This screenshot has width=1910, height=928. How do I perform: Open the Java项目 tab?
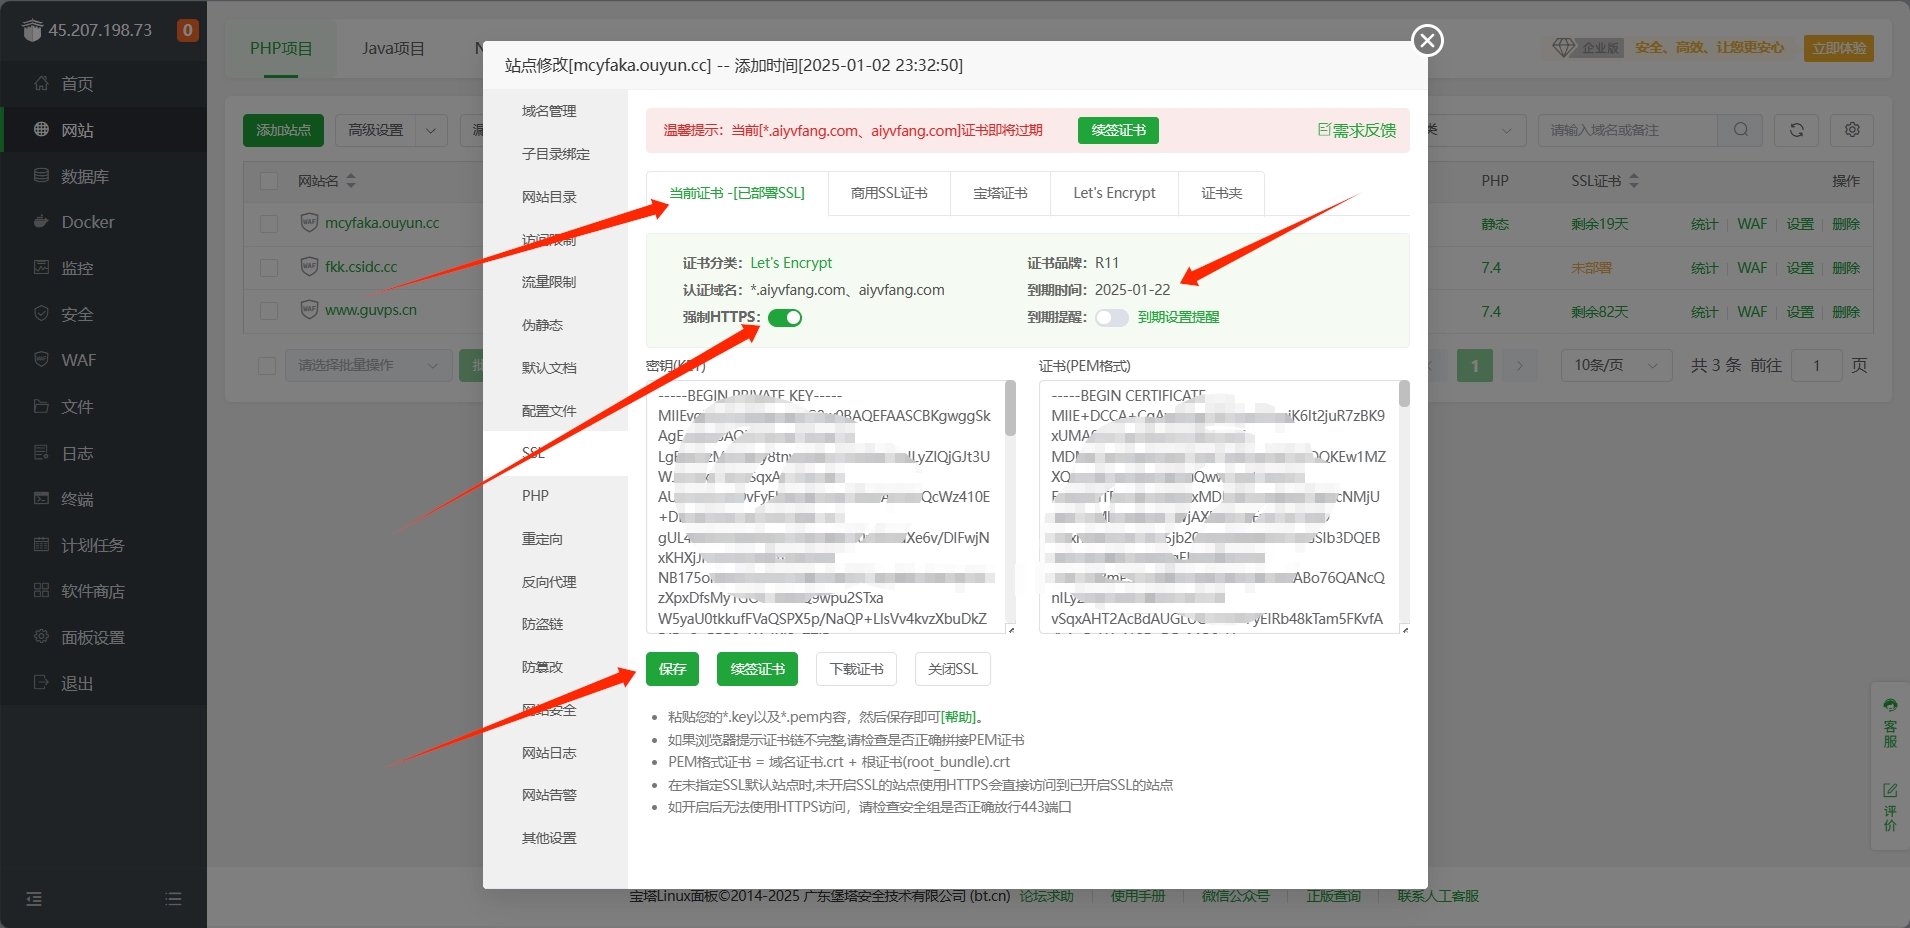click(x=393, y=48)
